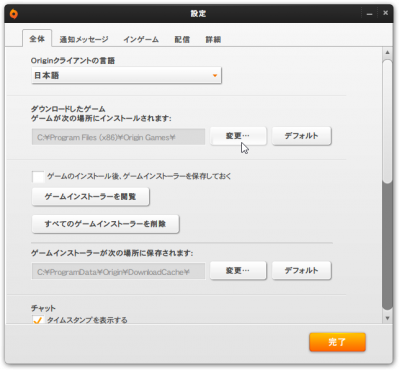Click すべてのゲームインストーラーを削除 button
Image resolution: width=399 pixels, height=370 pixels.
[x=105, y=224]
